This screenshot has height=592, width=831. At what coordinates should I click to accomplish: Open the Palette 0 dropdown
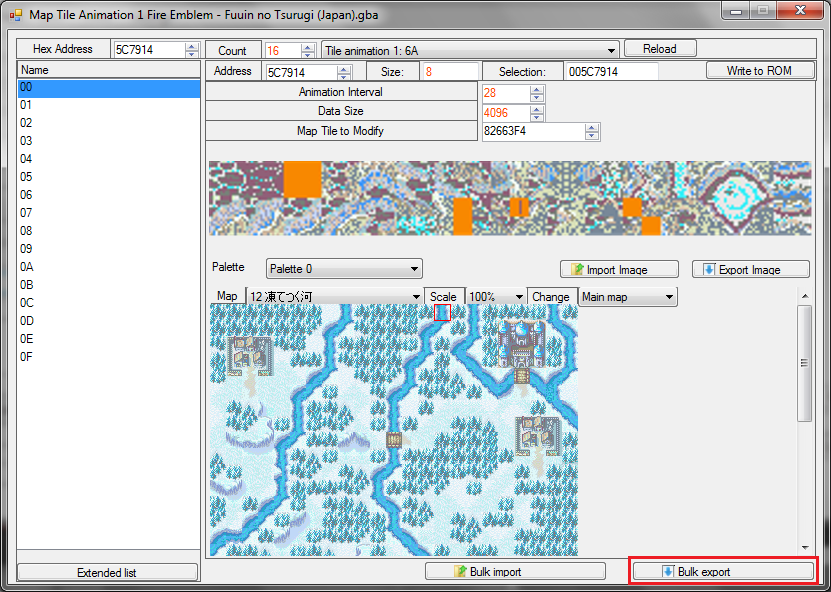point(344,269)
